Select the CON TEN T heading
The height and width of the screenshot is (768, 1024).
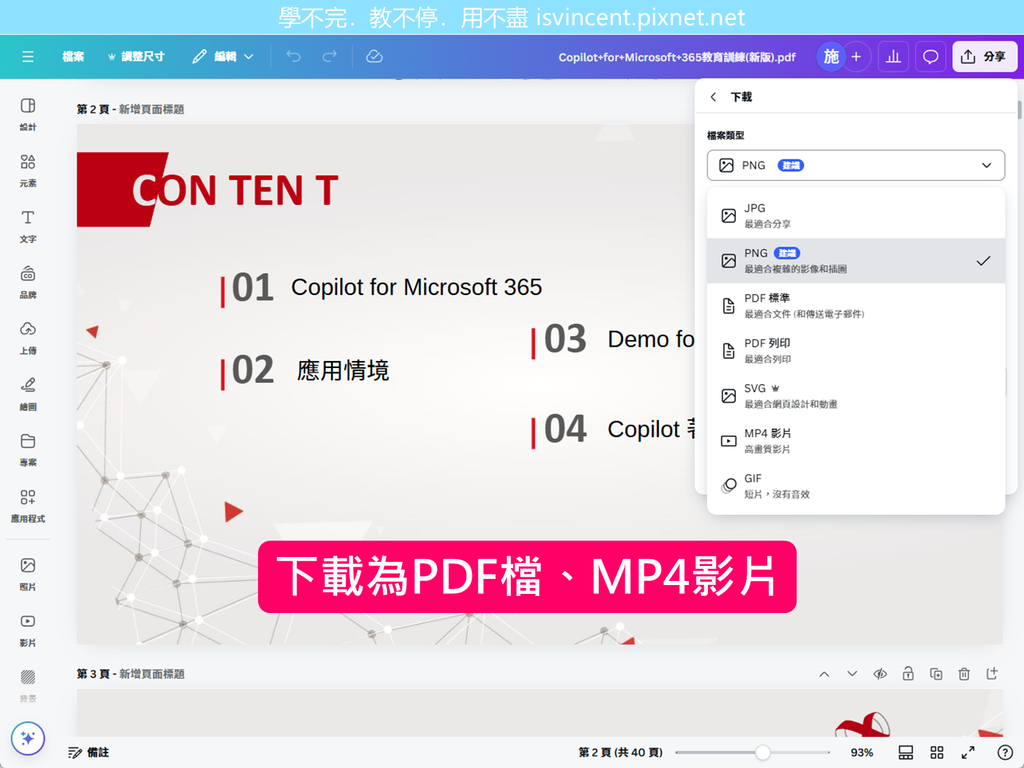[235, 190]
